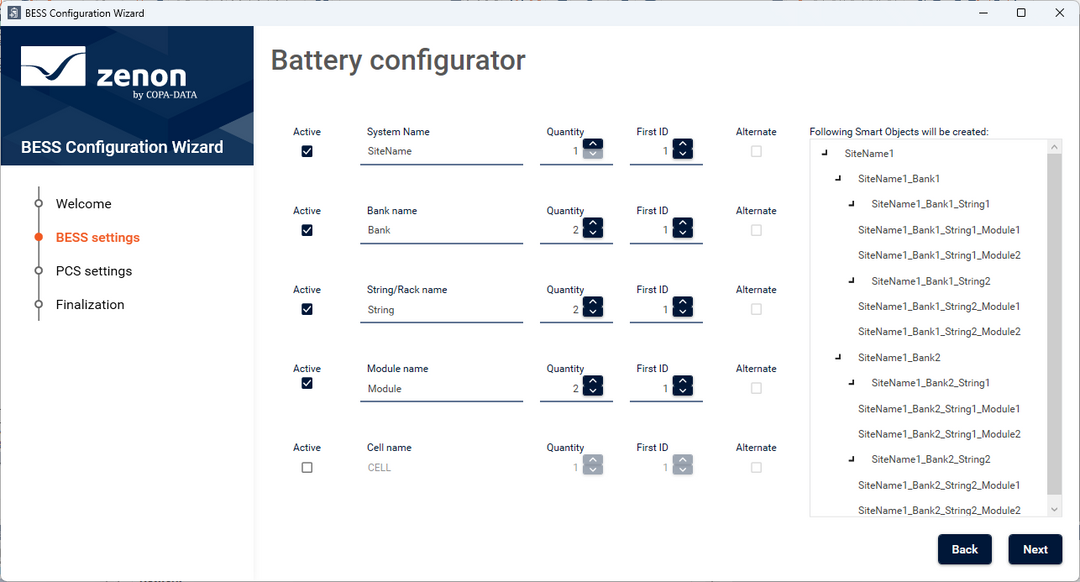Check the Alternate box for Module name
The width and height of the screenshot is (1080, 582).
[756, 388]
